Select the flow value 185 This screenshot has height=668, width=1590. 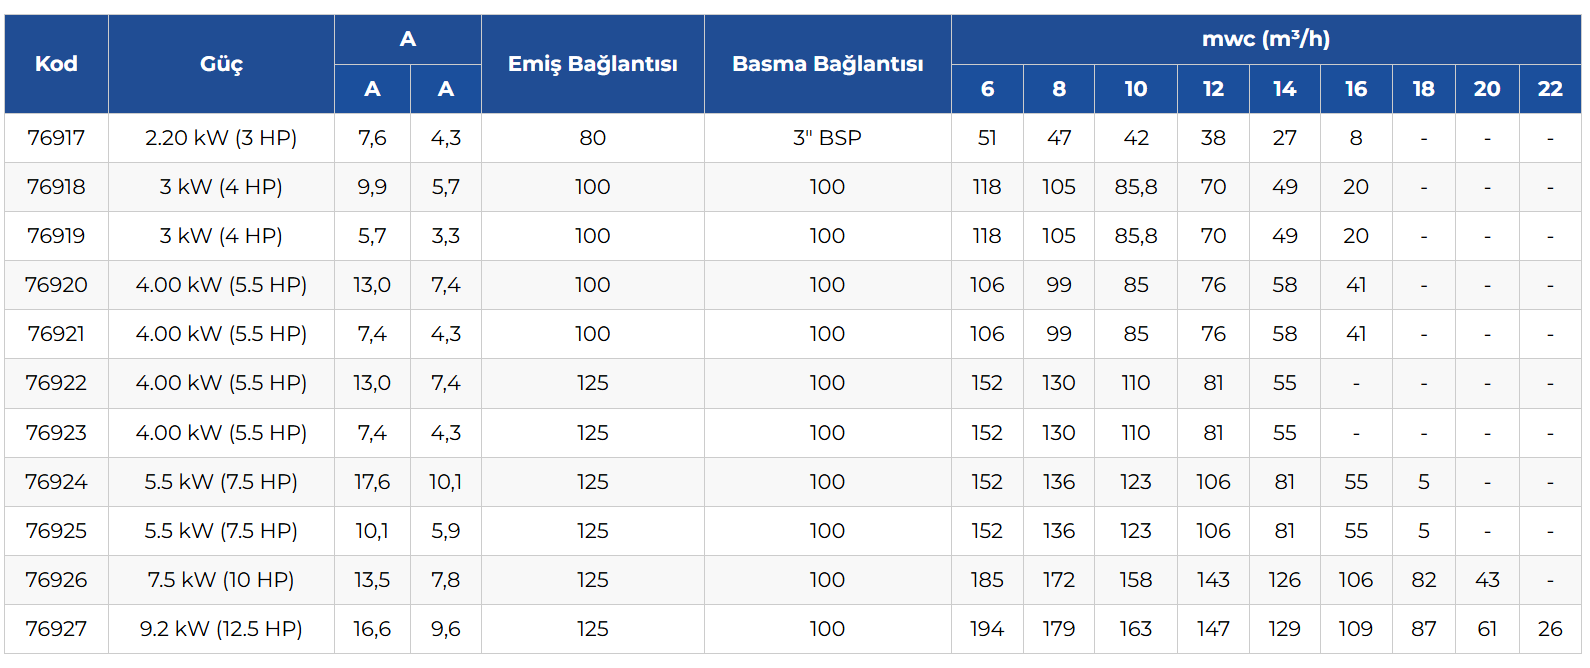987,580
